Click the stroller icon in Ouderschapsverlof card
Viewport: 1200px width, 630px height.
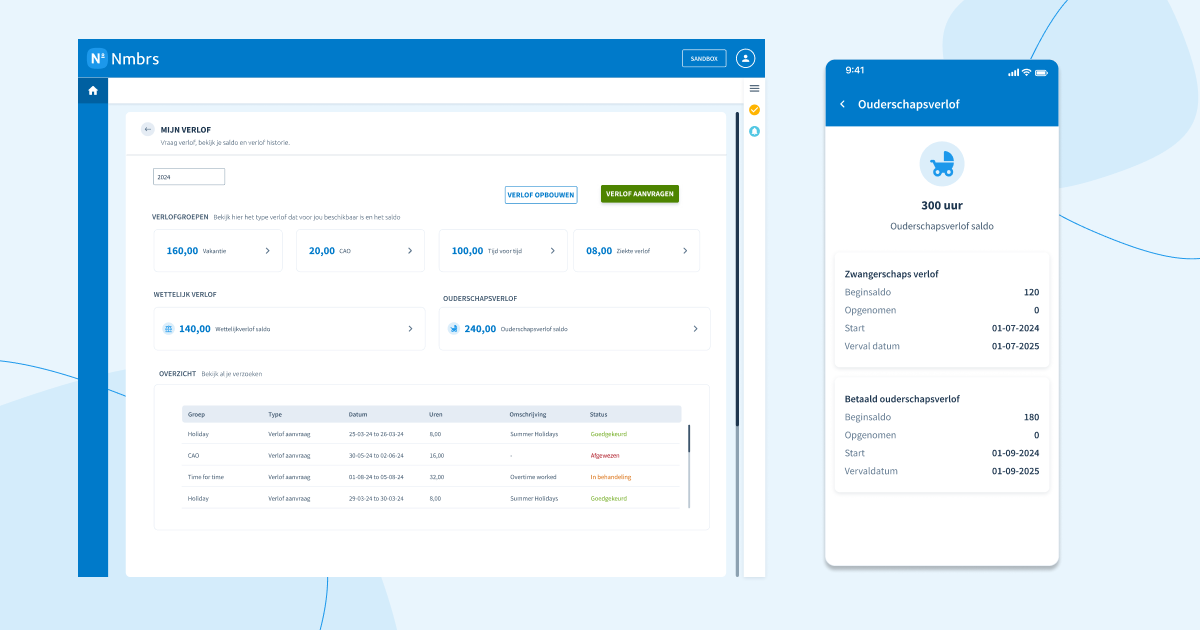click(x=453, y=328)
